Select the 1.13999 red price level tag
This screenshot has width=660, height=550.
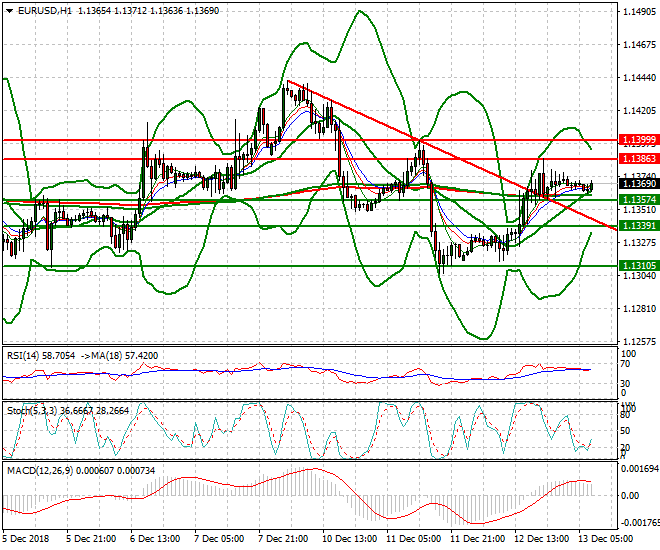click(638, 139)
